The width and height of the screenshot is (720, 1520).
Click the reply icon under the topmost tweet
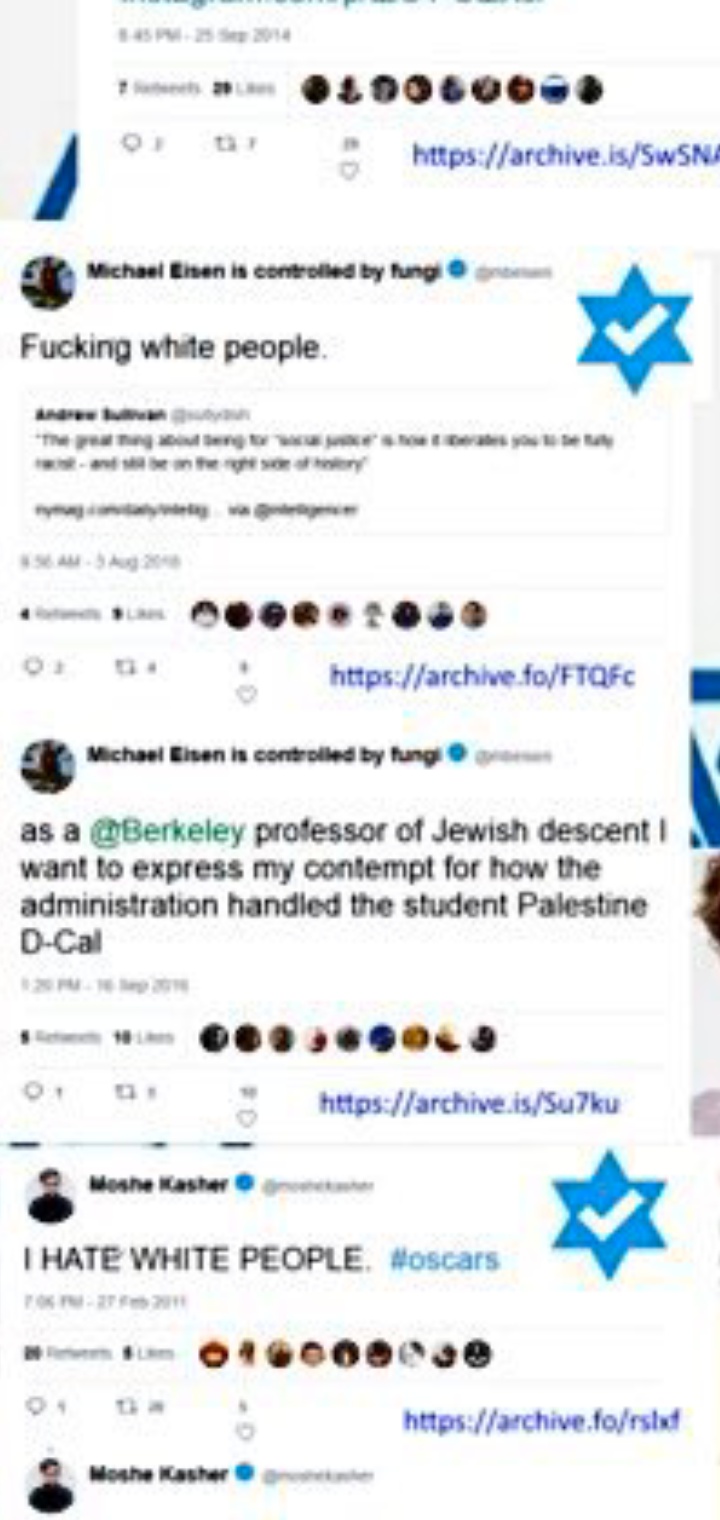click(130, 144)
